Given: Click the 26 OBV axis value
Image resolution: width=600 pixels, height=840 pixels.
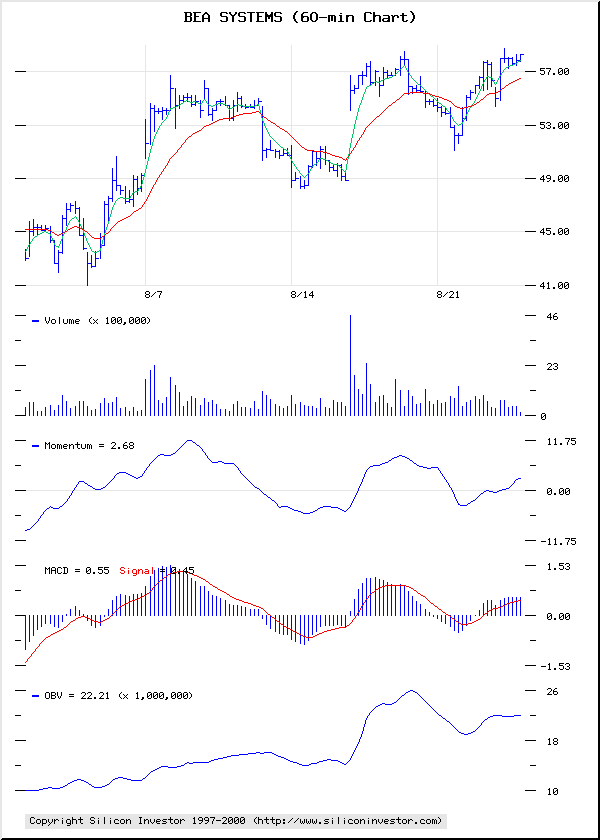Looking at the screenshot, I should click(x=552, y=692).
